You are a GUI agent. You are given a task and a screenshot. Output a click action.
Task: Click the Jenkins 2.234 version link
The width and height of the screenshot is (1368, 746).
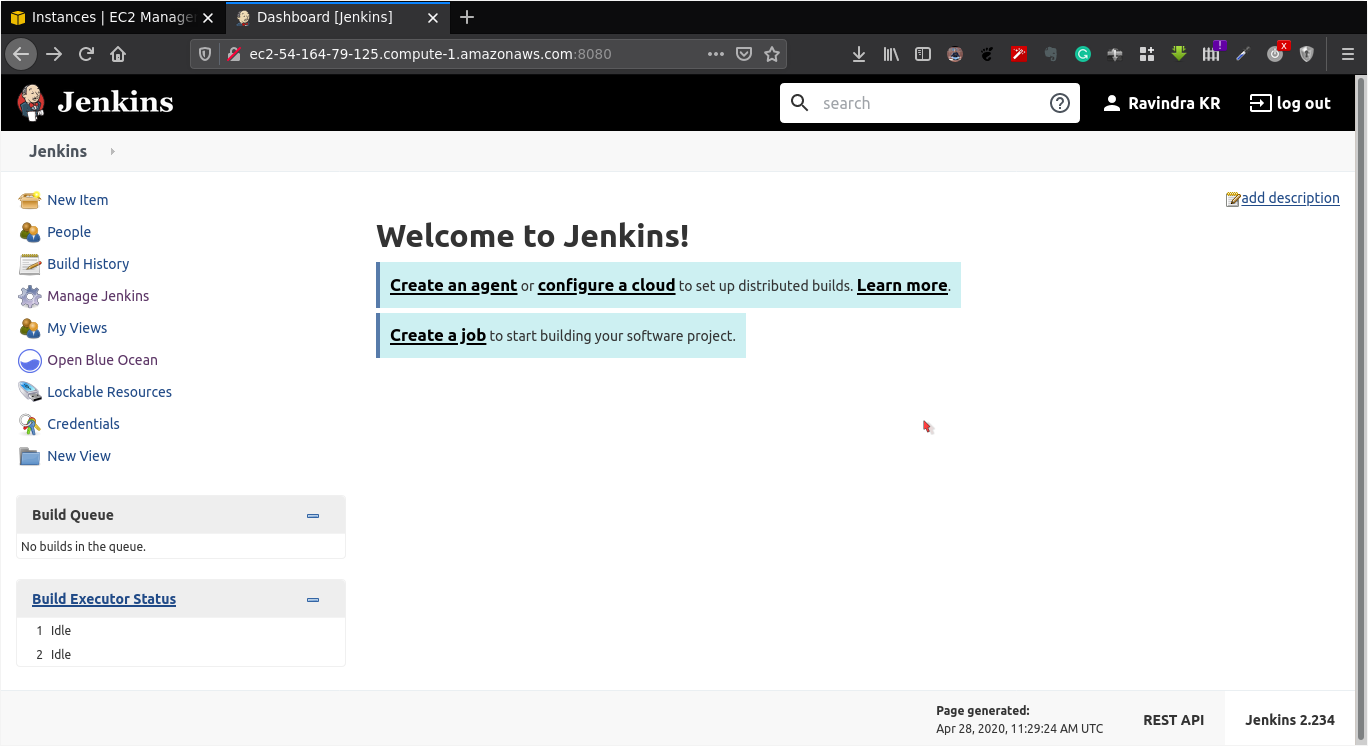(1290, 720)
